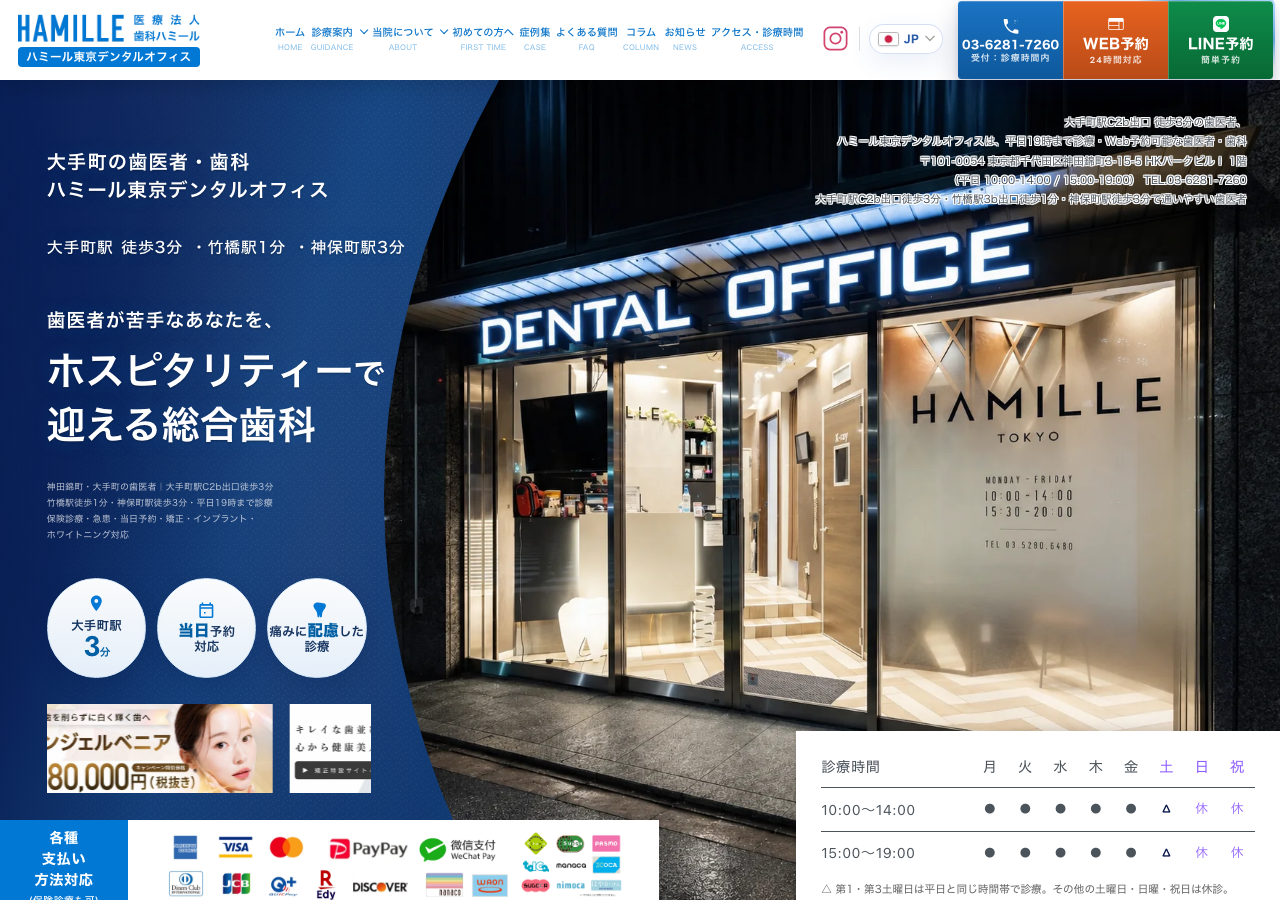Click the QUICPay payment logo

pyautogui.click(x=284, y=885)
